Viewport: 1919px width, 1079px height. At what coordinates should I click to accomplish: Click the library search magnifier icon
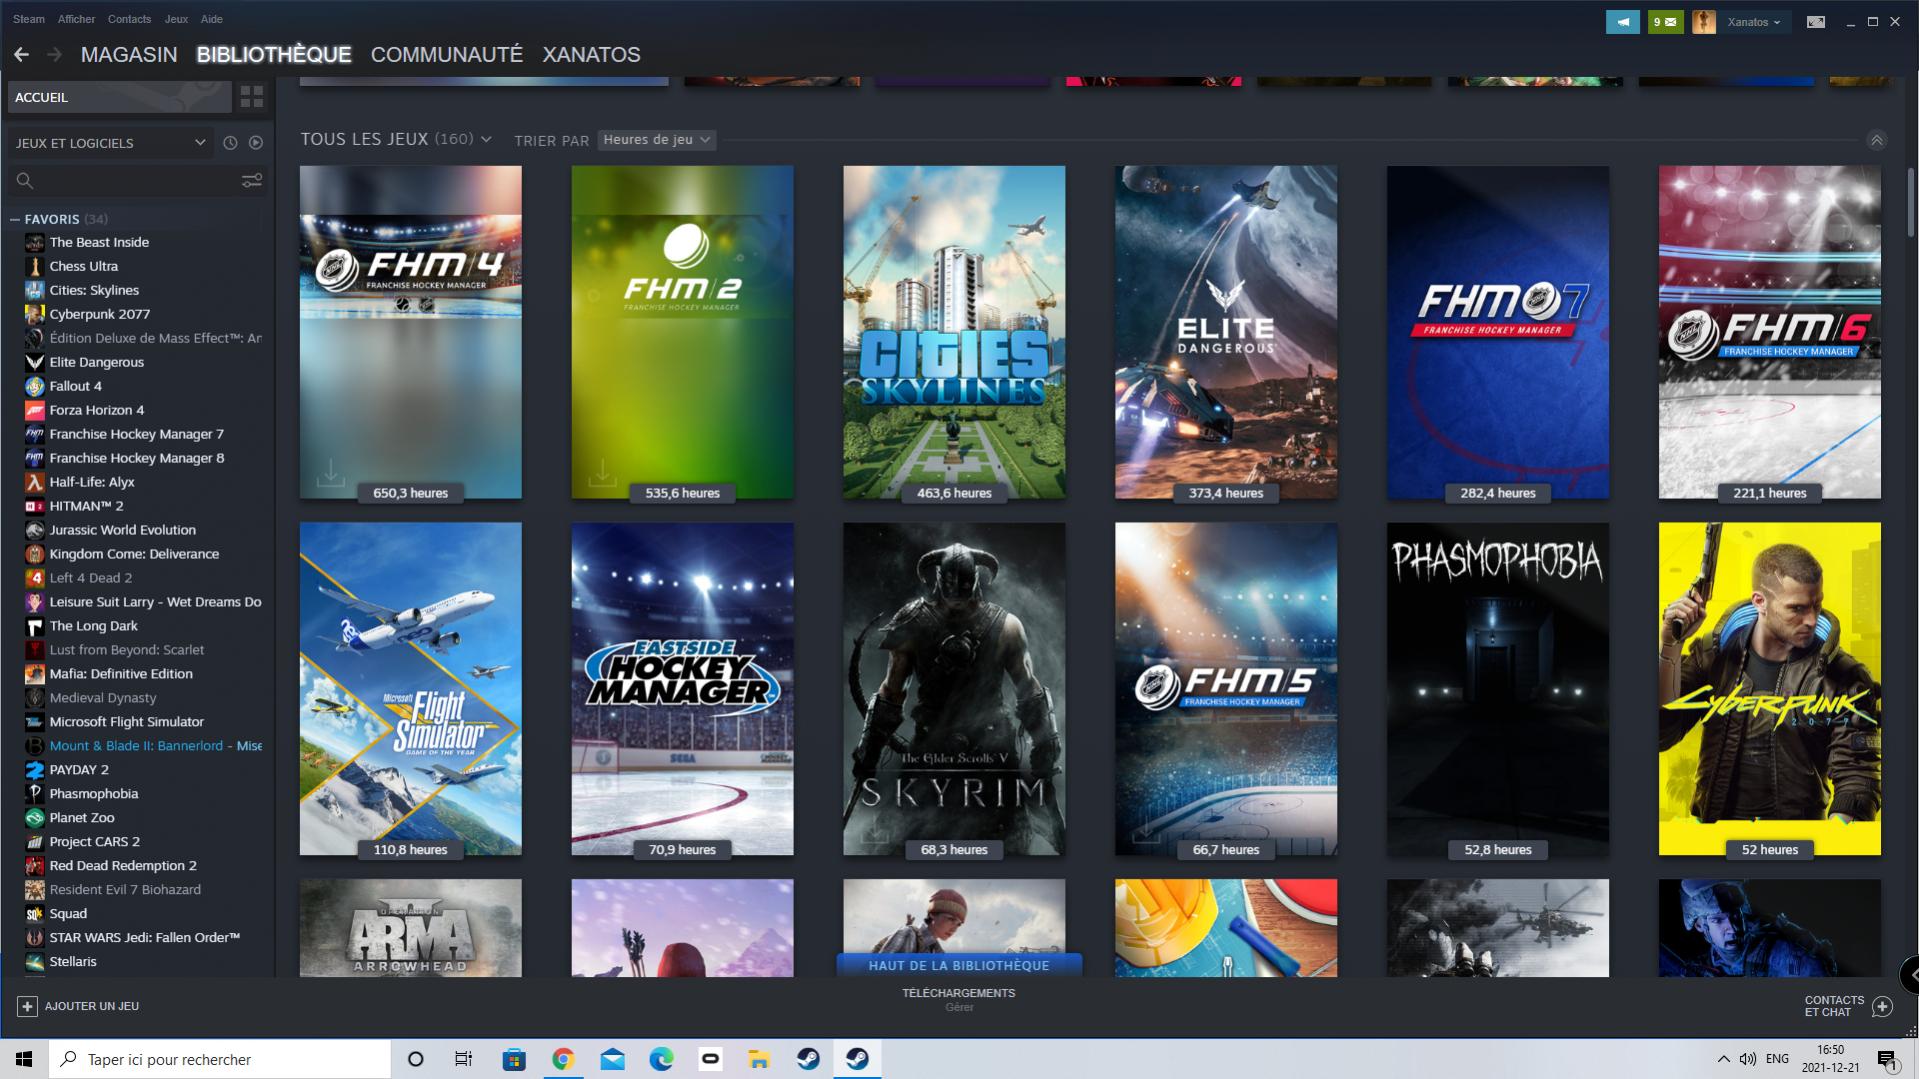point(25,180)
